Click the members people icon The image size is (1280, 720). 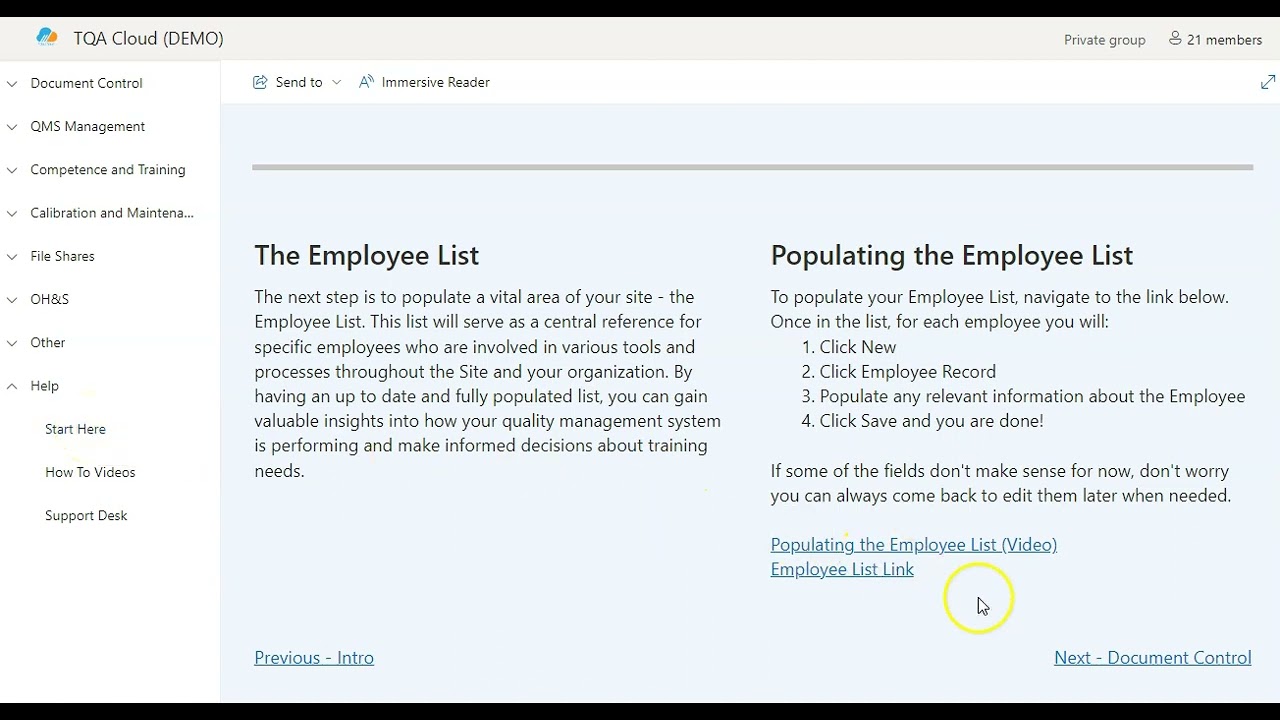coord(1175,39)
